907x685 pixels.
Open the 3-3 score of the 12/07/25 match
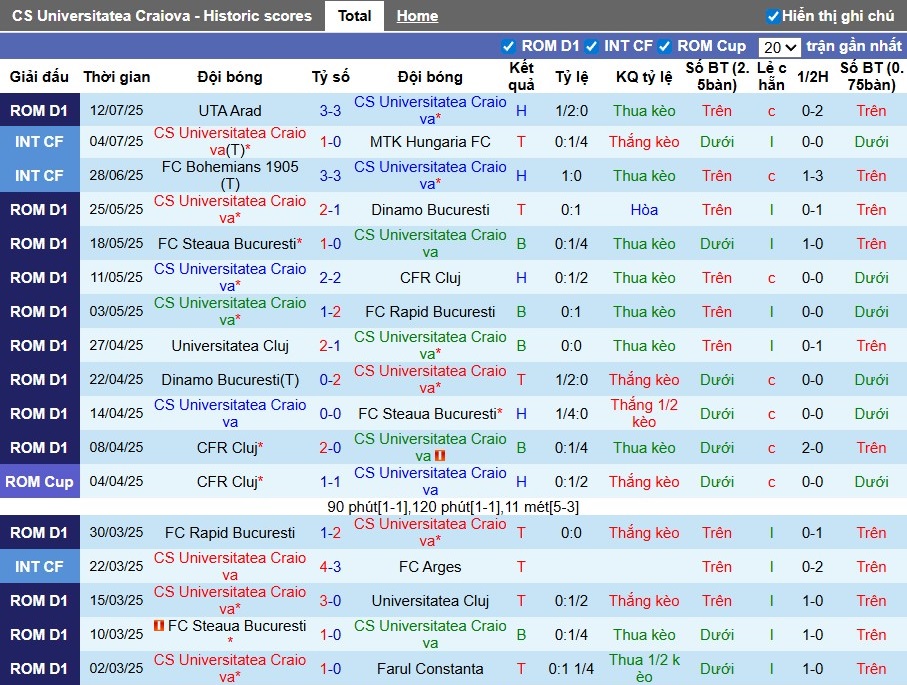click(x=330, y=111)
